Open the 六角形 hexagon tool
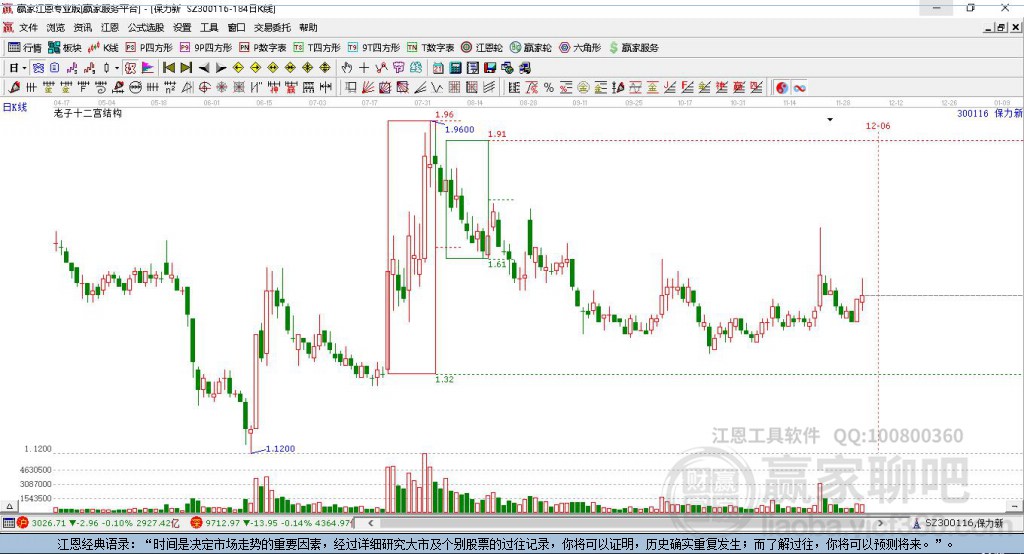 (580, 48)
